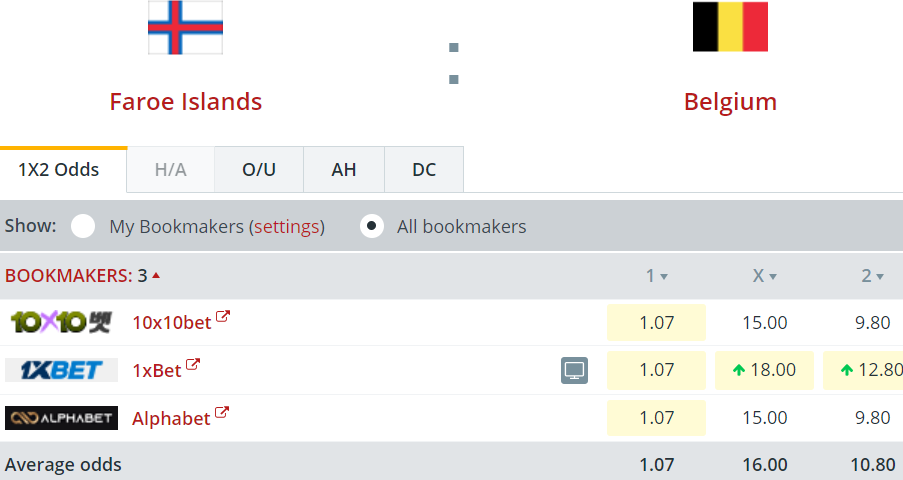Screen dimensions: 903x480
Task: Open the AH tab
Action: tap(343, 170)
